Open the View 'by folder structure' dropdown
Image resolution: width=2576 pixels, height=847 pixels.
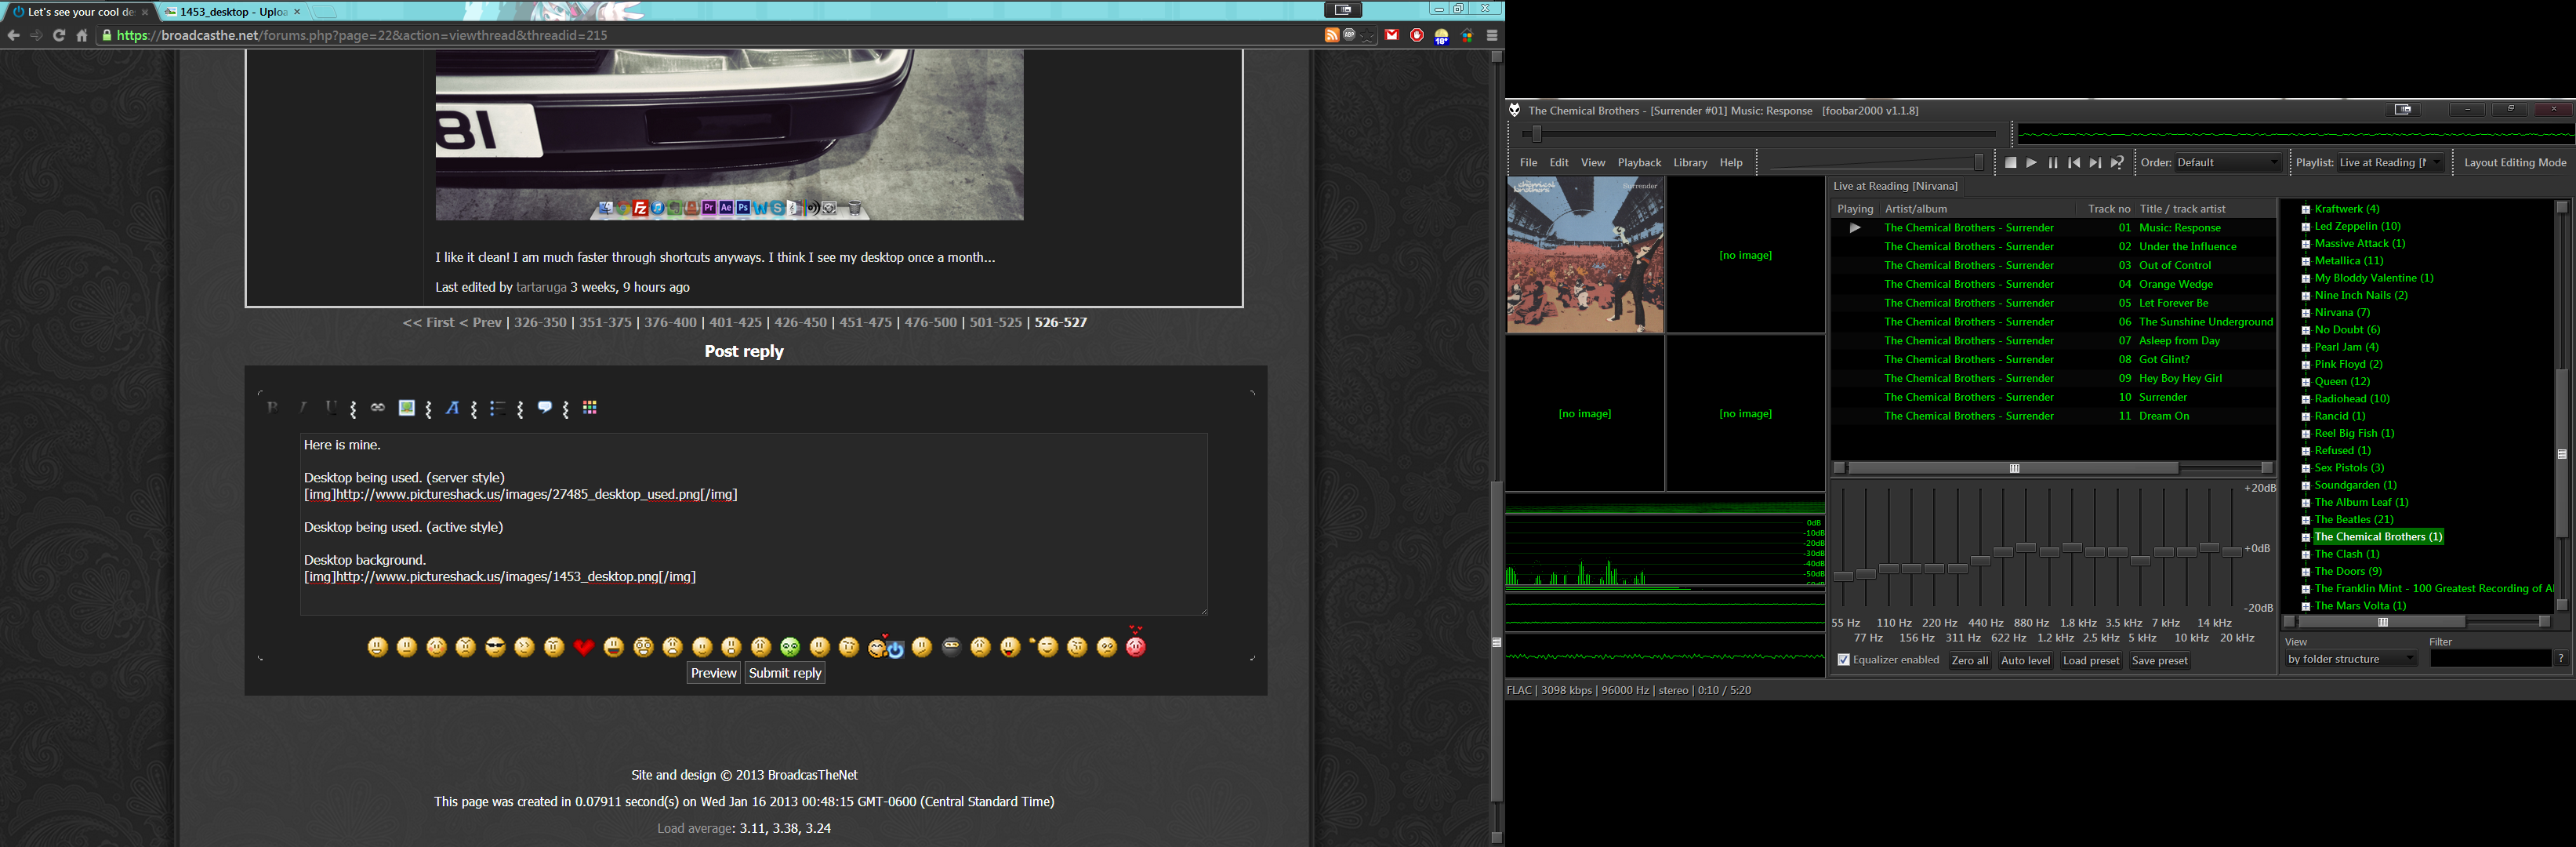click(2351, 659)
